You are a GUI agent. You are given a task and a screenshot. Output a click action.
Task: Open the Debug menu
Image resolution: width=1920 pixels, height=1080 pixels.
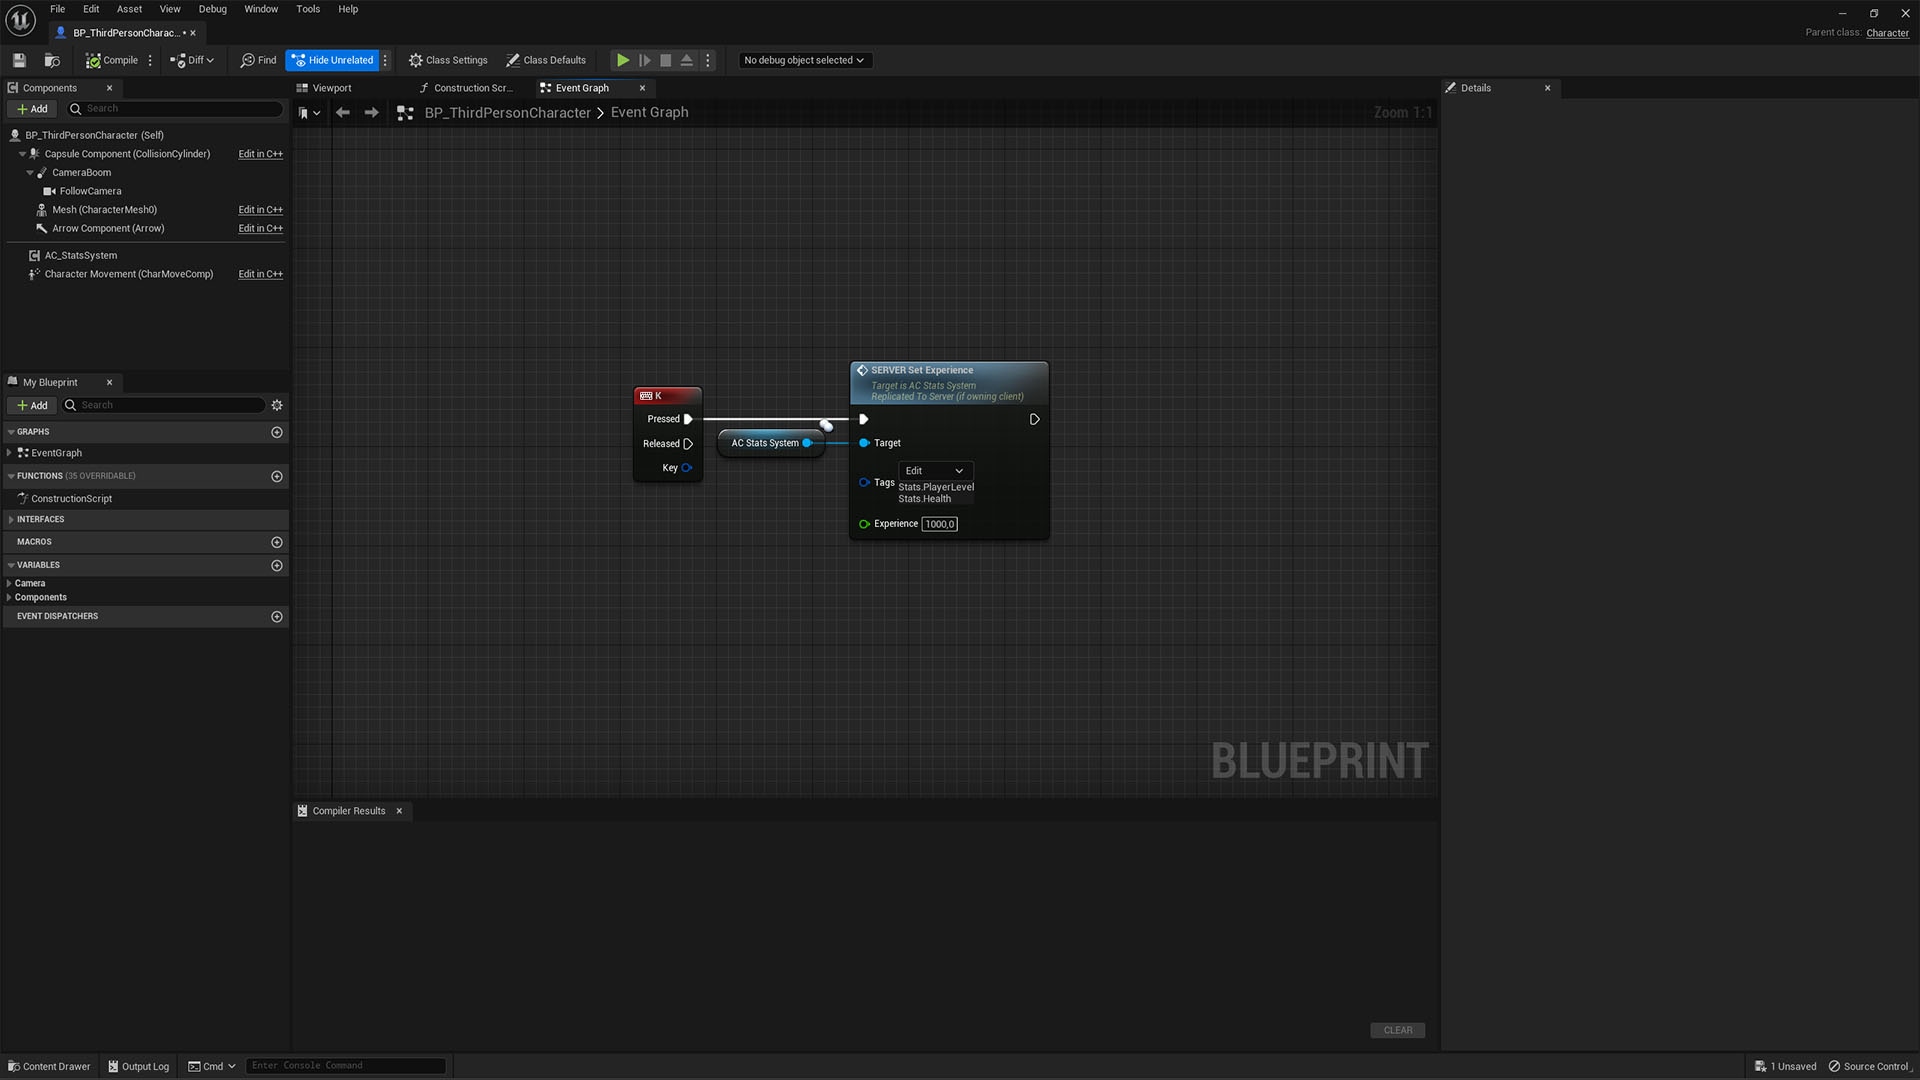(x=212, y=9)
